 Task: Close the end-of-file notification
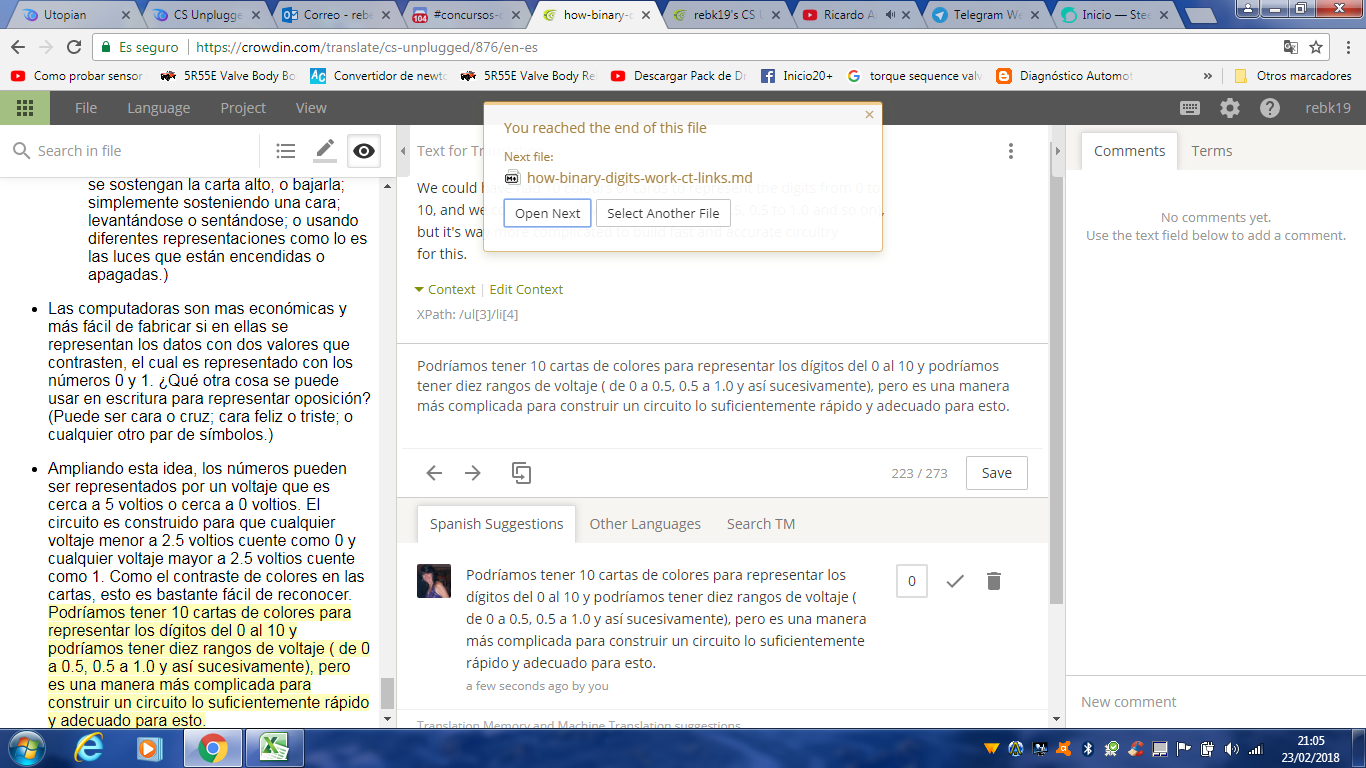pos(869,115)
